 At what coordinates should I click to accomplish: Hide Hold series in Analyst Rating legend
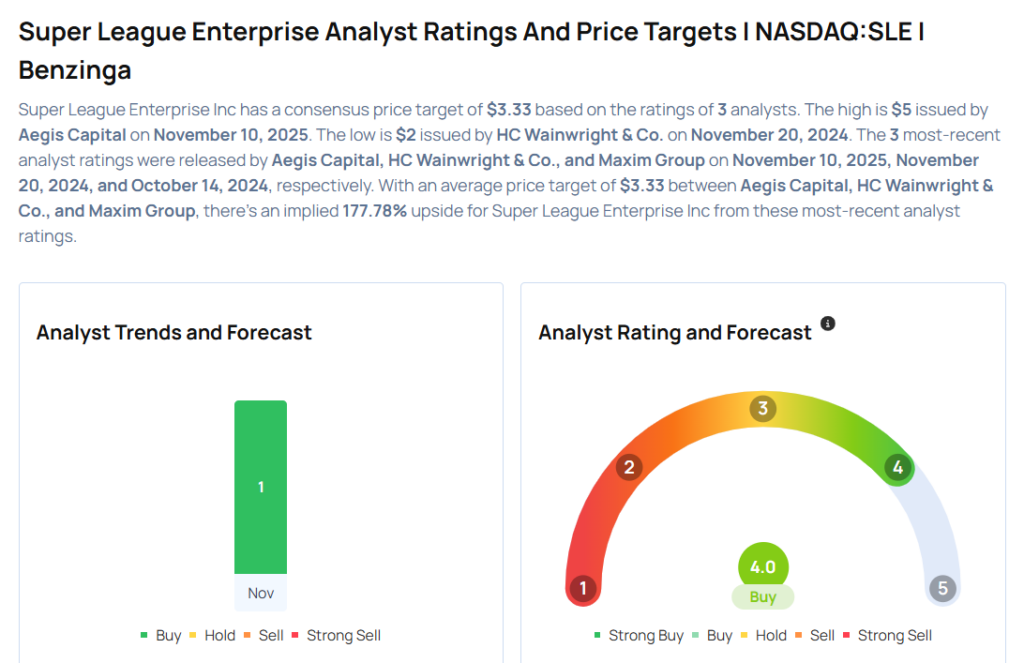(763, 635)
